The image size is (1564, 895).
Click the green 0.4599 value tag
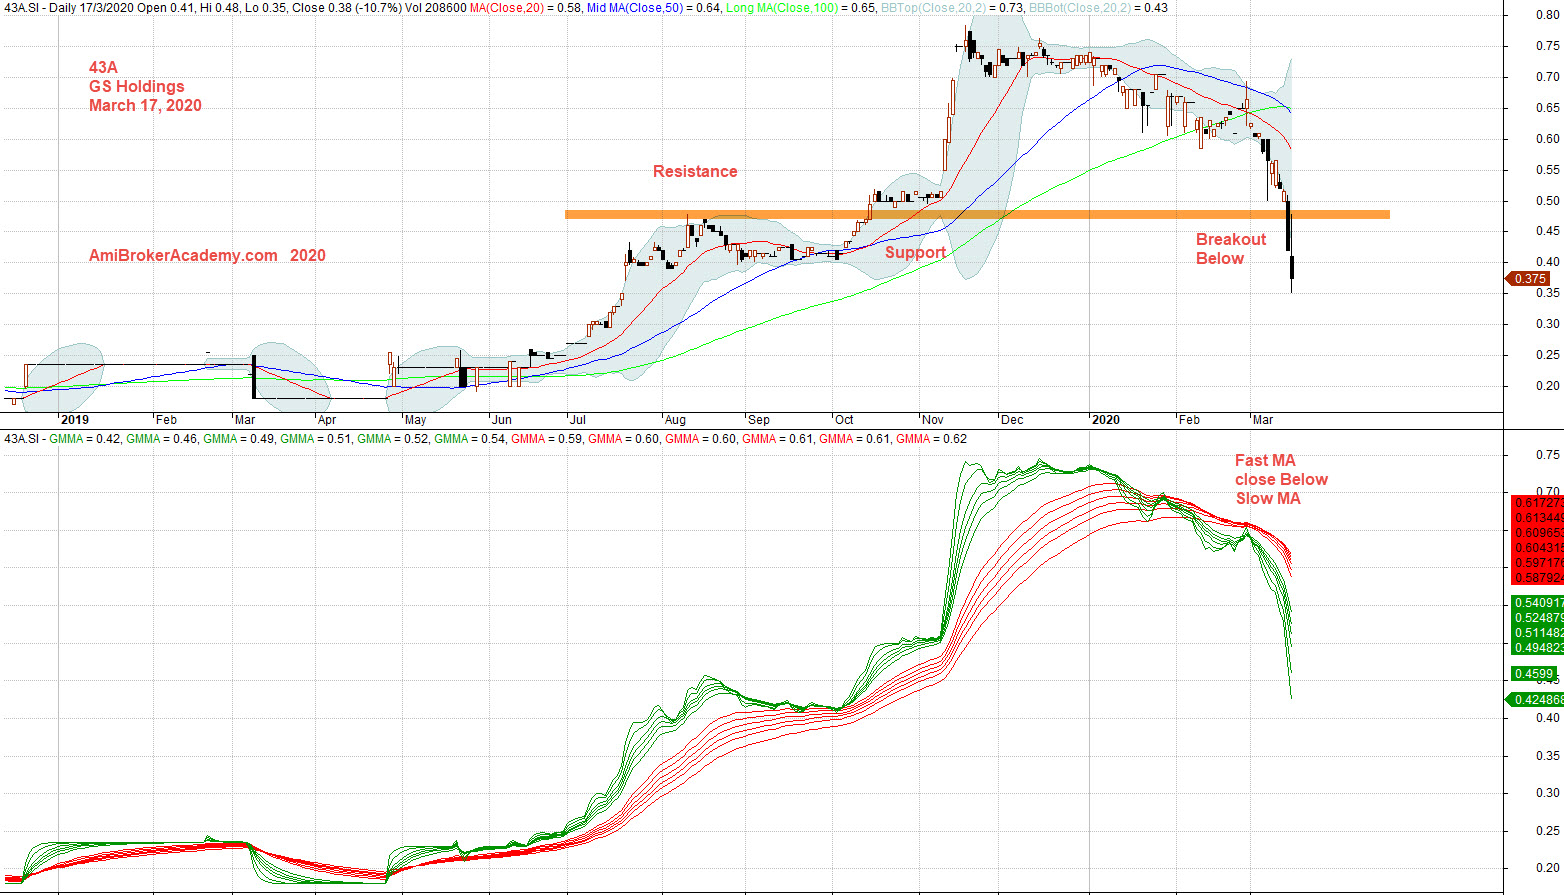(x=1534, y=674)
